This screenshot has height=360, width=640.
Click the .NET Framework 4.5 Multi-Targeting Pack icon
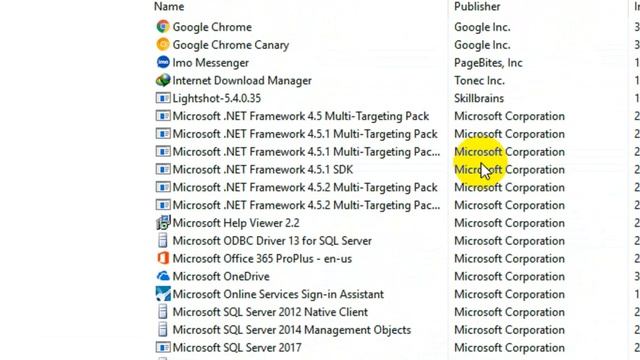click(163, 116)
